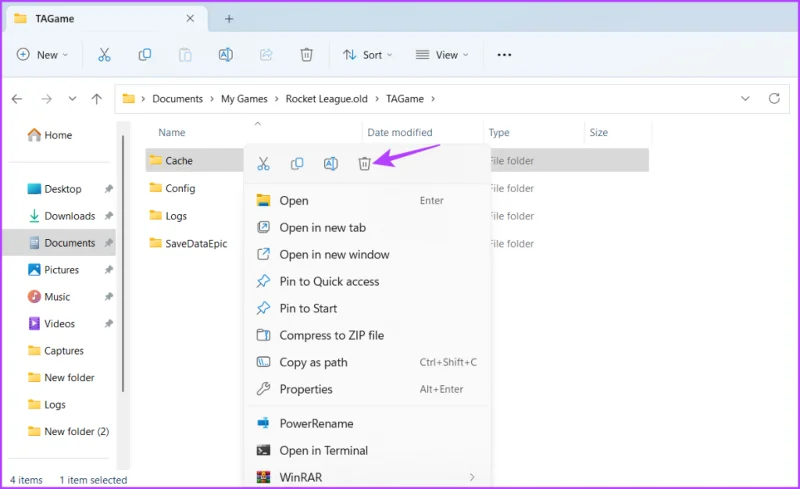Screen dimensions: 800x489
Task: Go to My Games in the breadcrumb
Action: 244,99
